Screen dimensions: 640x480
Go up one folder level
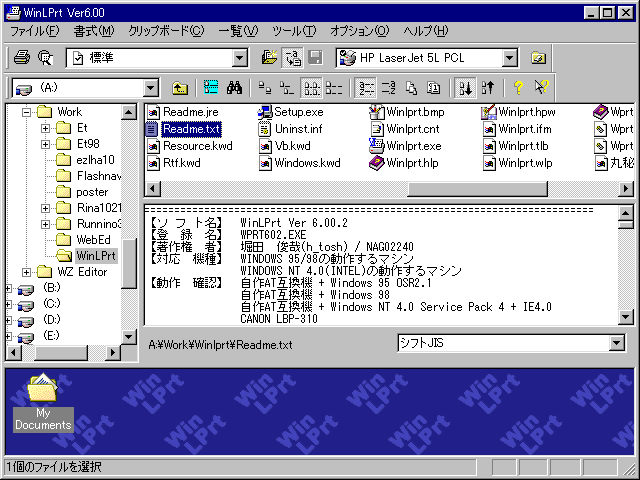click(180, 87)
